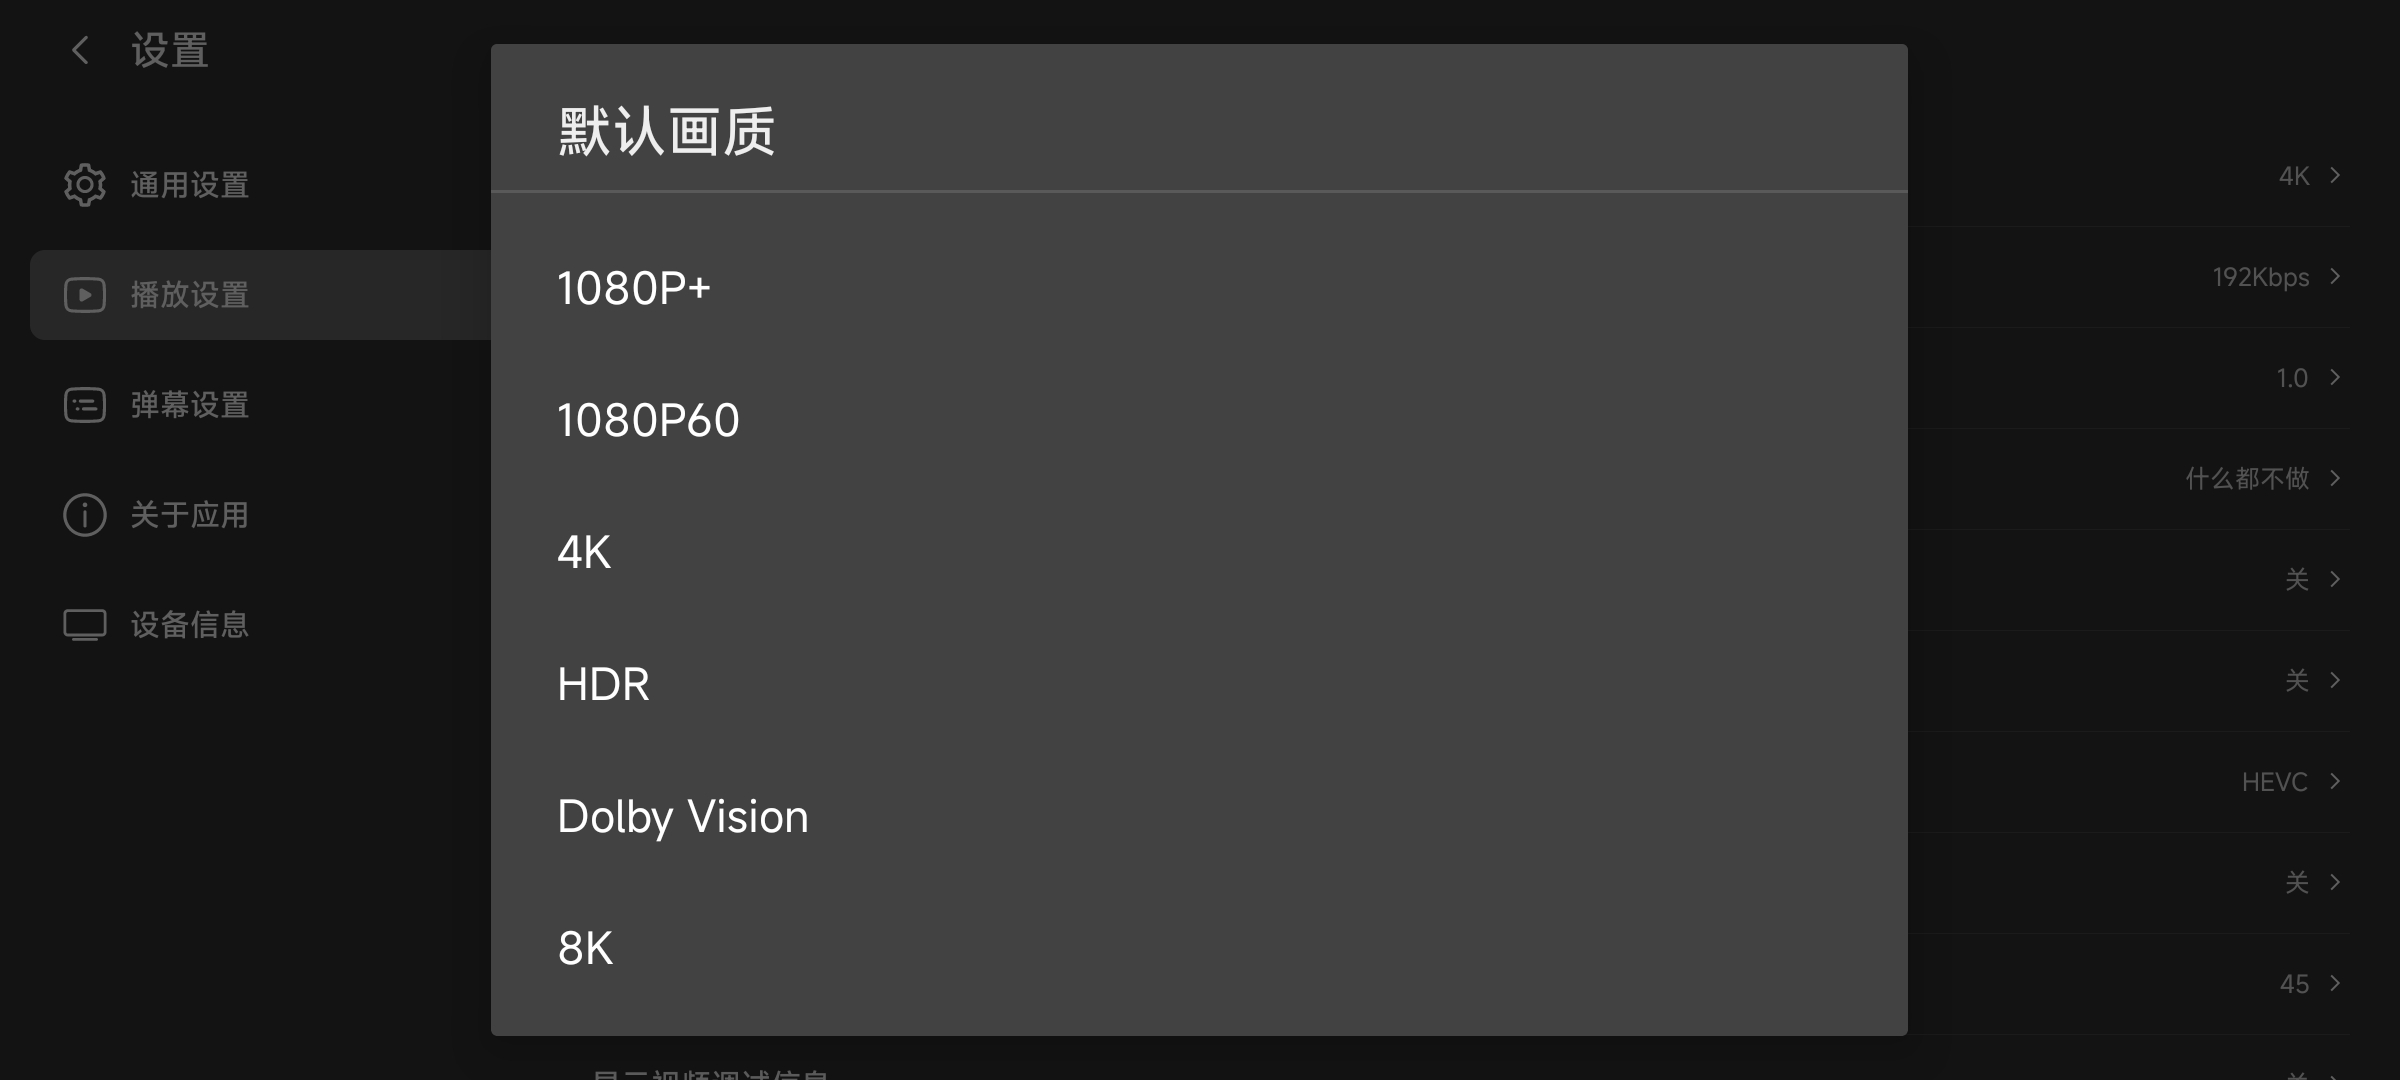This screenshot has height=1080, width=2400.
Task: Expand the 192Kbps audio setting chevron
Action: click(2335, 276)
